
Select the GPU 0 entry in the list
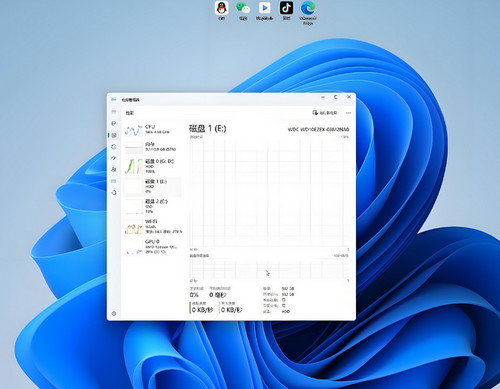coord(153,246)
